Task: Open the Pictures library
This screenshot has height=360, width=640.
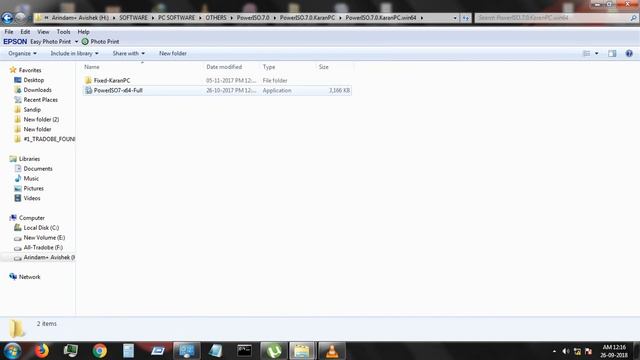Action: (x=33, y=188)
